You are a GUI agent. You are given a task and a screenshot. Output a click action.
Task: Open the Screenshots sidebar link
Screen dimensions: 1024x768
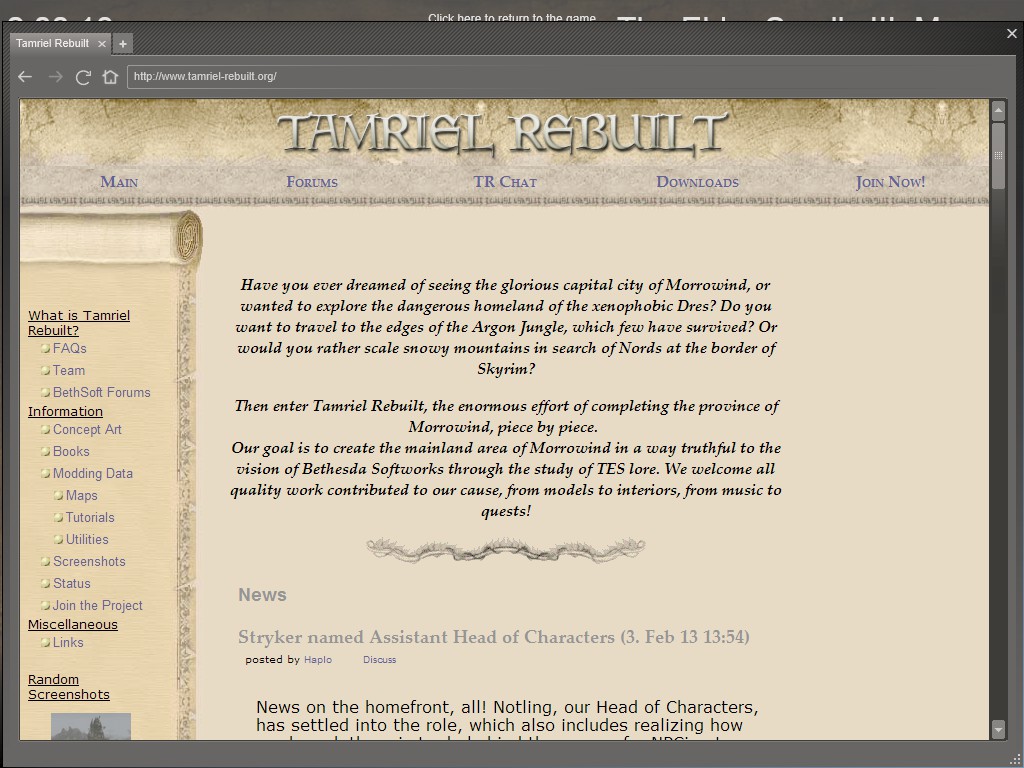[x=89, y=562]
